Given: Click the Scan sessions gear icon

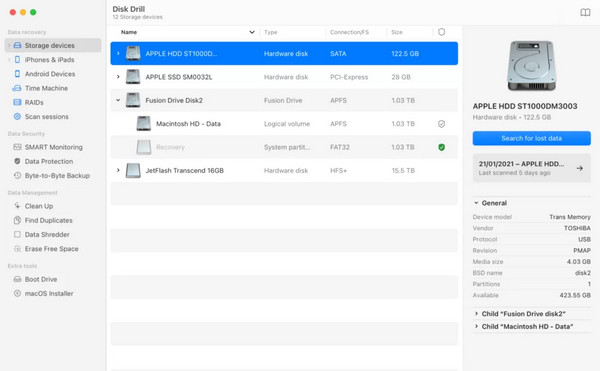Looking at the screenshot, I should (17, 116).
